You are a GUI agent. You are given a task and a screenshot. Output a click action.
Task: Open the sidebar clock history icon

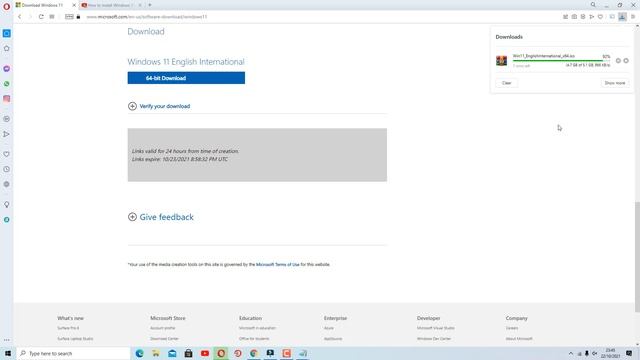[x=7, y=169]
